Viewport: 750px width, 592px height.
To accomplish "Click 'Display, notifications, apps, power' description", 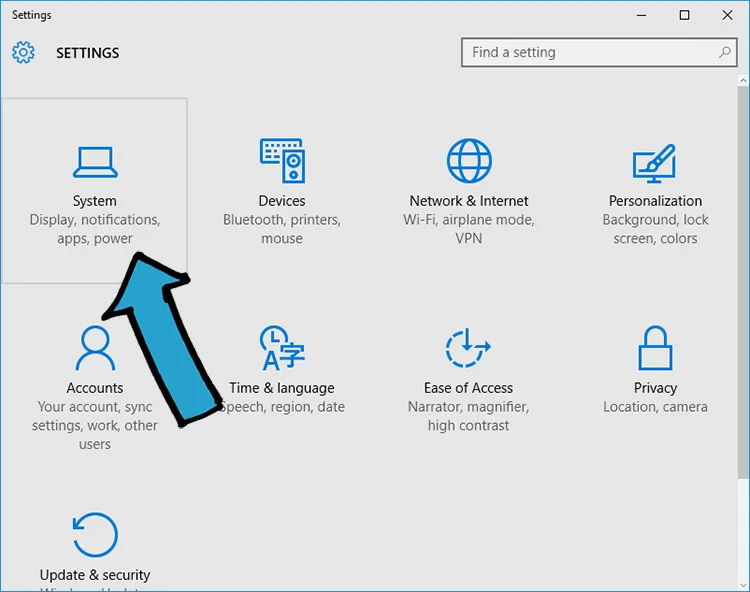I will [95, 229].
